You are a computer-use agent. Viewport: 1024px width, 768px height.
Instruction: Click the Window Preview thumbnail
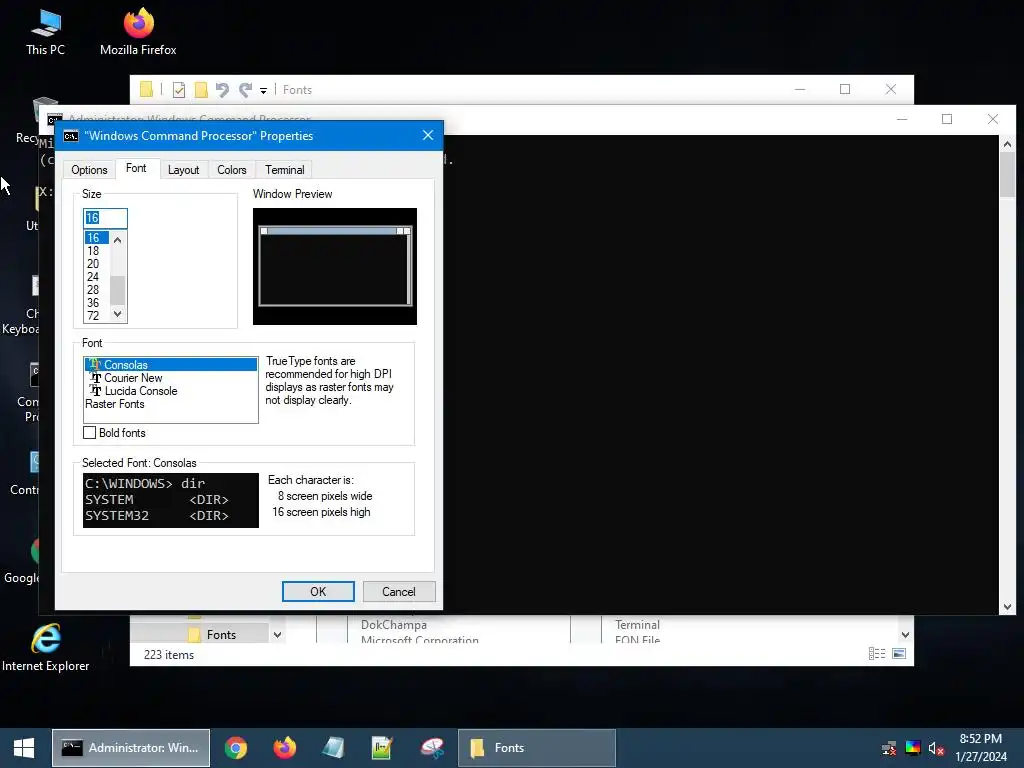click(334, 266)
